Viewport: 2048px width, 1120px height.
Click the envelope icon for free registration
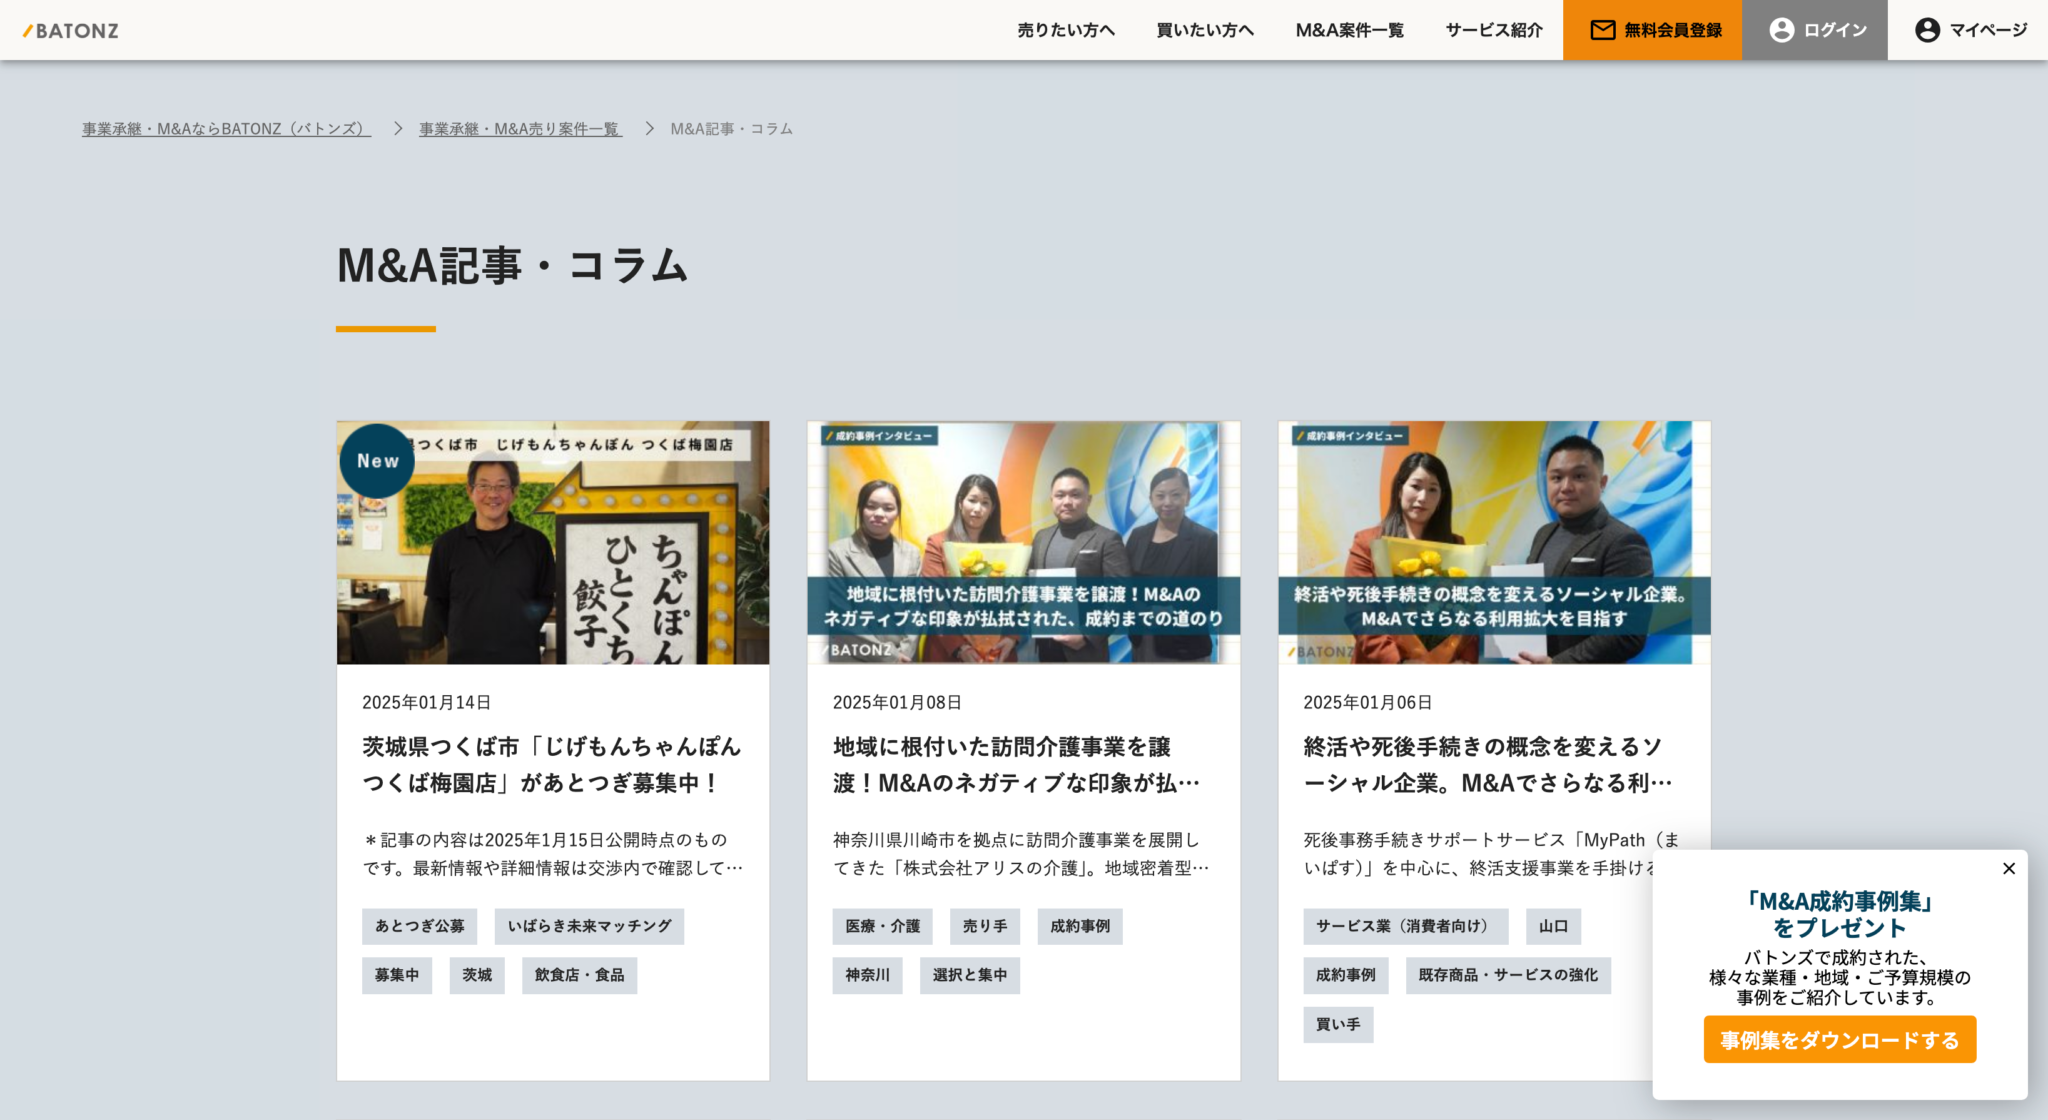(1602, 30)
